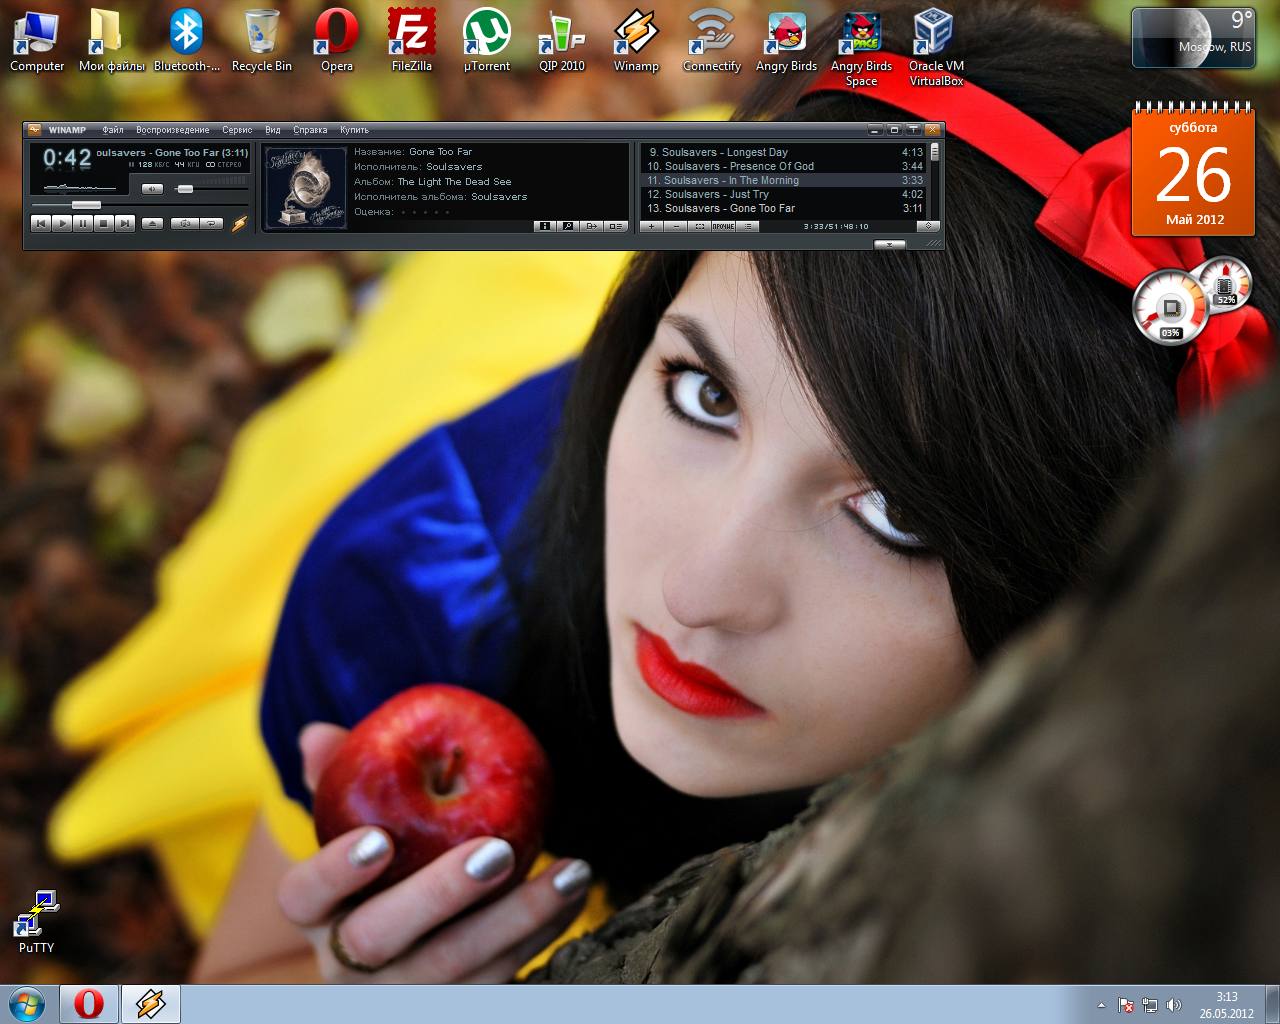Image resolution: width=1280 pixels, height=1024 pixels.
Task: Click the Winamp lightning bolt icon
Action: pyautogui.click(x=239, y=224)
